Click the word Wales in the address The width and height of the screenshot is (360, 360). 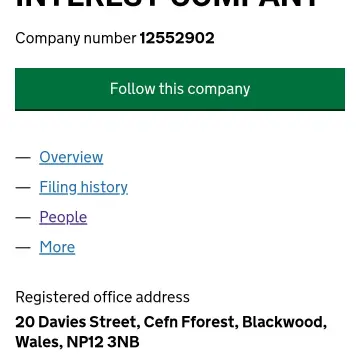(39, 342)
